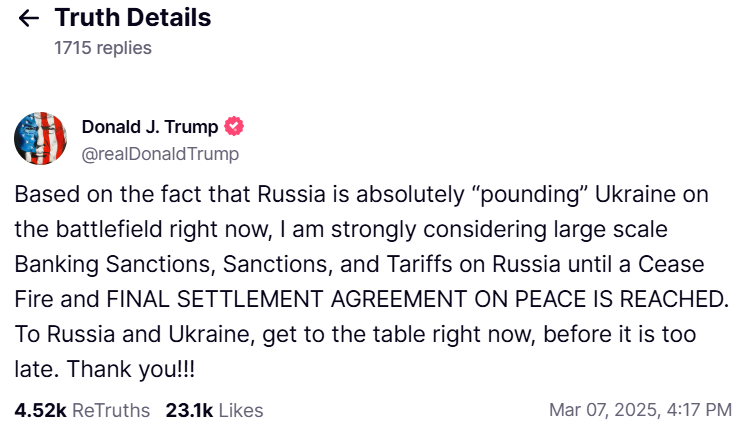
Task: Click the Mar 07, 2025 timestamp
Action: tap(640, 410)
